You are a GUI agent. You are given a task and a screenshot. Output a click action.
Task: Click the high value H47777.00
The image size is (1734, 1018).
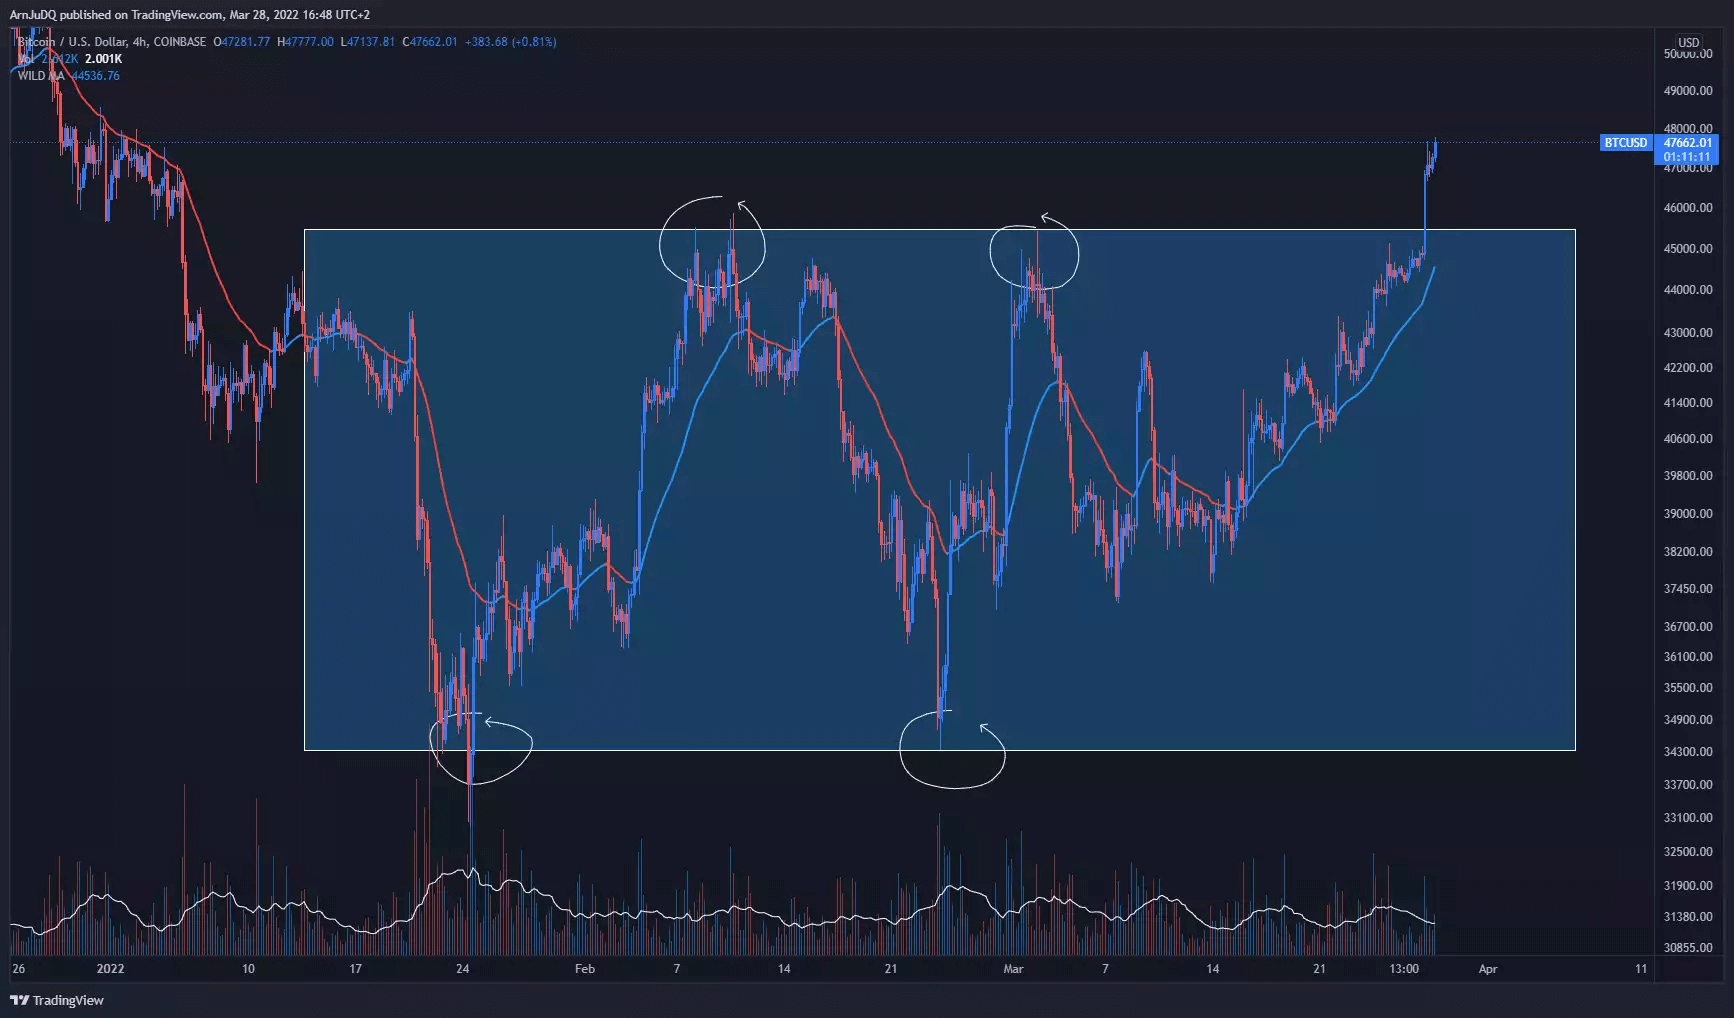305,42
